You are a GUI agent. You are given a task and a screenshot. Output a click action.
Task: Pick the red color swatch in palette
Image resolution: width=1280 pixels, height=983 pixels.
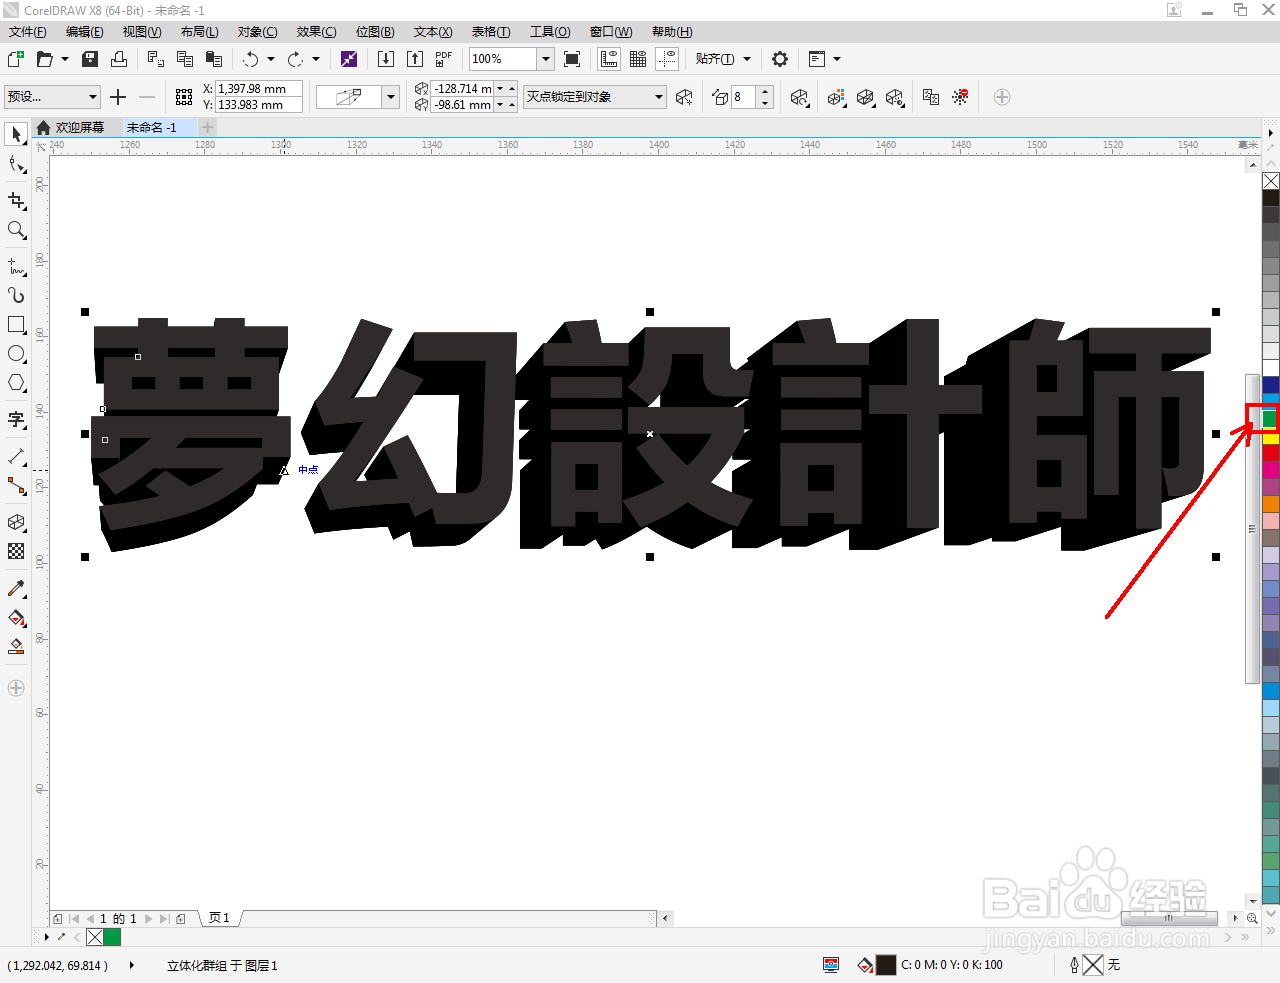[x=1271, y=453]
